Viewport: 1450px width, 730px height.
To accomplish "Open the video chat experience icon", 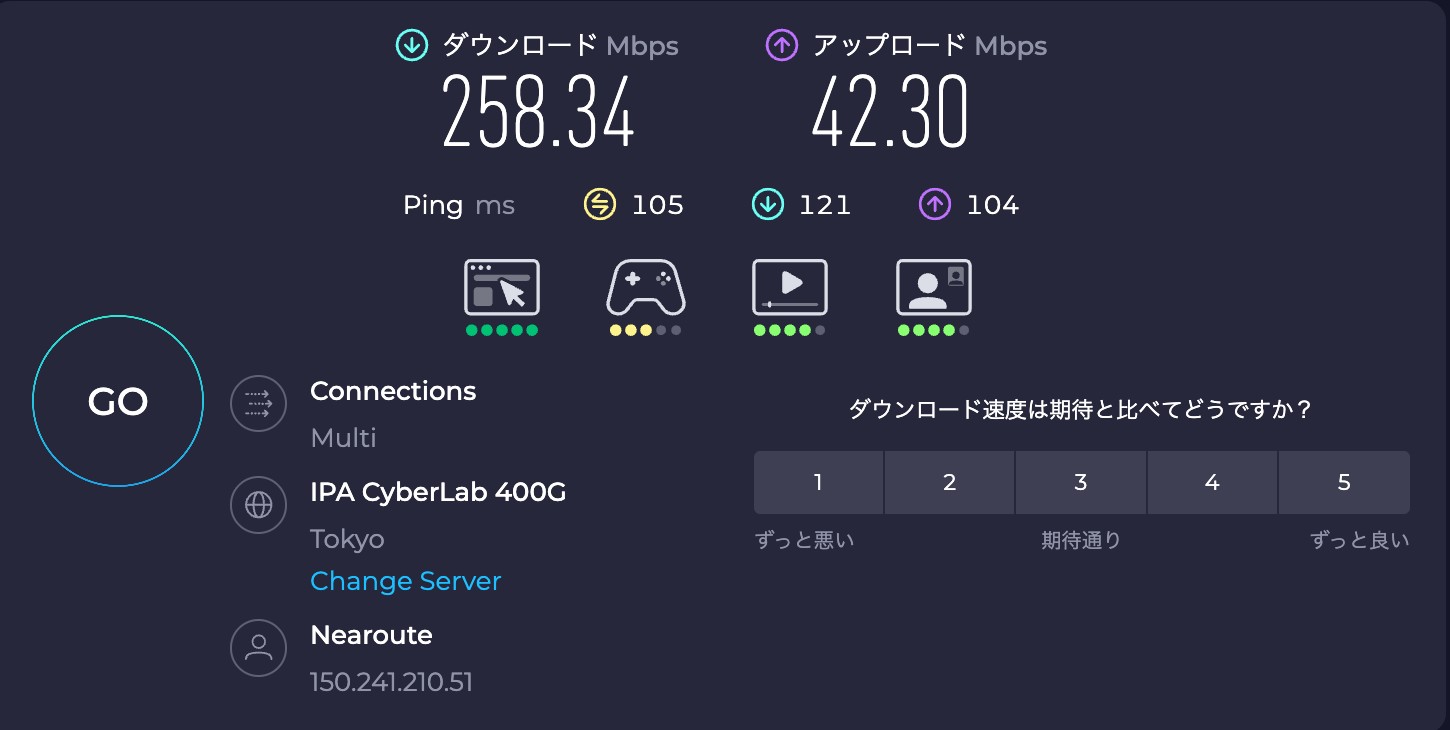I will click(x=933, y=288).
